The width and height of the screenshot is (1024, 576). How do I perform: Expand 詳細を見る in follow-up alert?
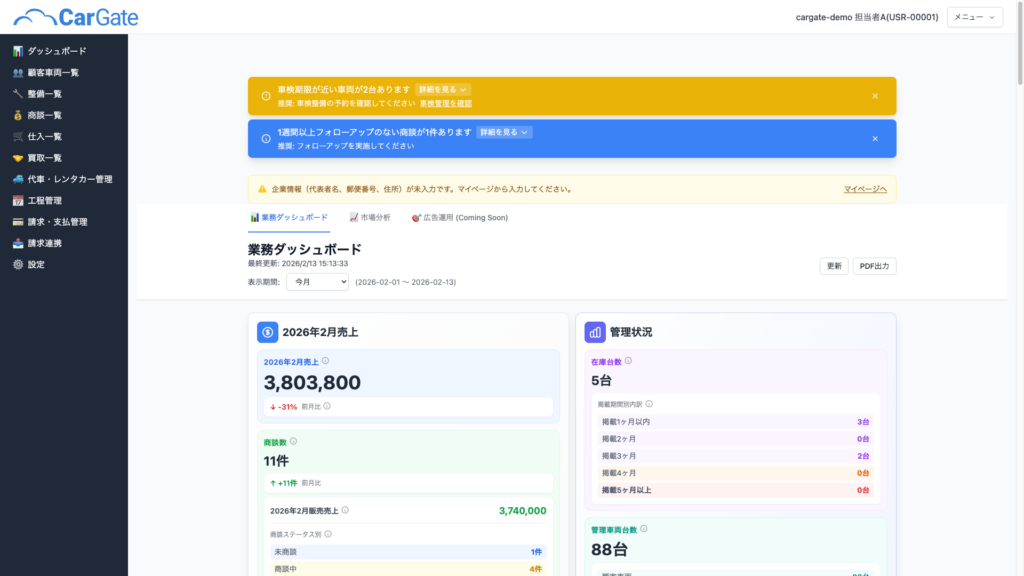pos(504,132)
